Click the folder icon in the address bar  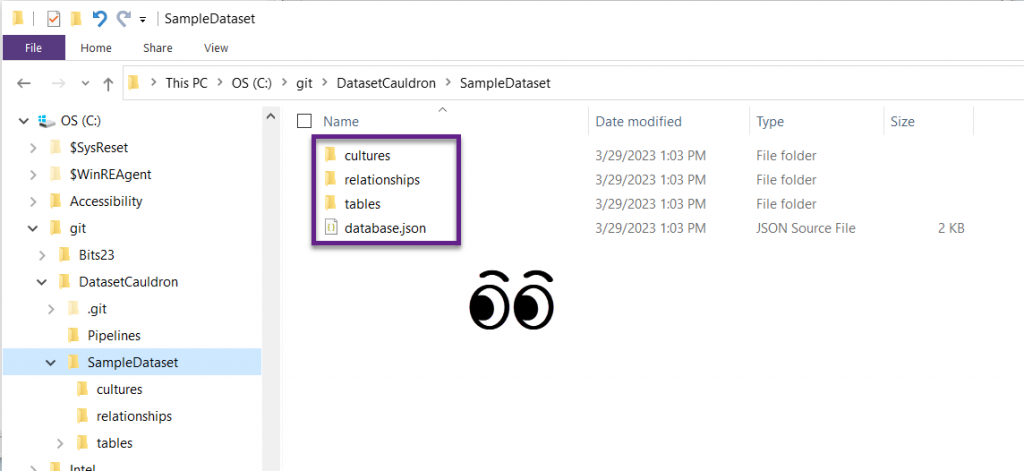pyautogui.click(x=134, y=83)
